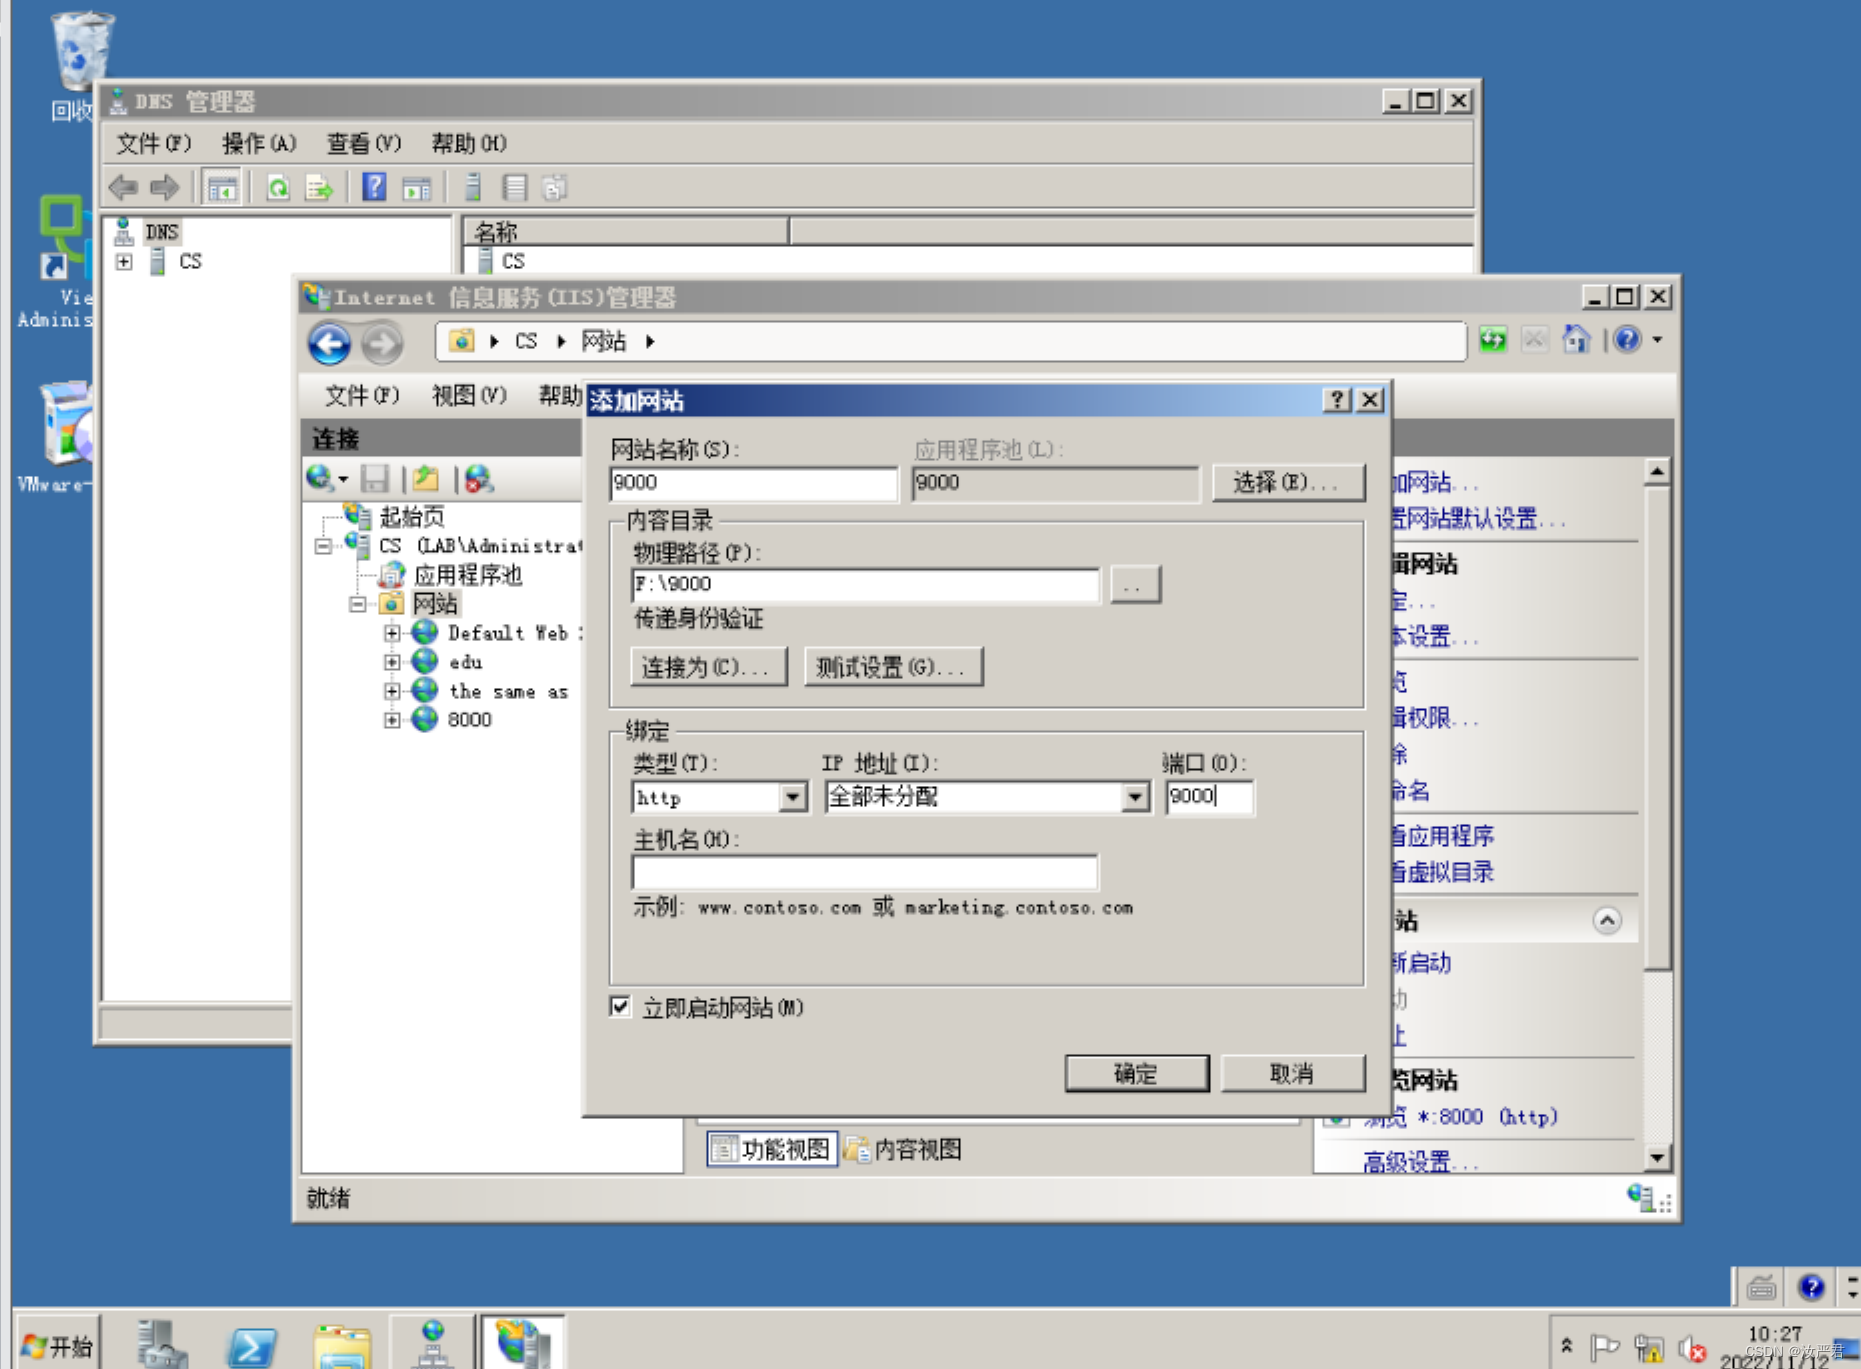Click the IIS Manager forward navigation button
The width and height of the screenshot is (1861, 1369).
pyautogui.click(x=381, y=344)
